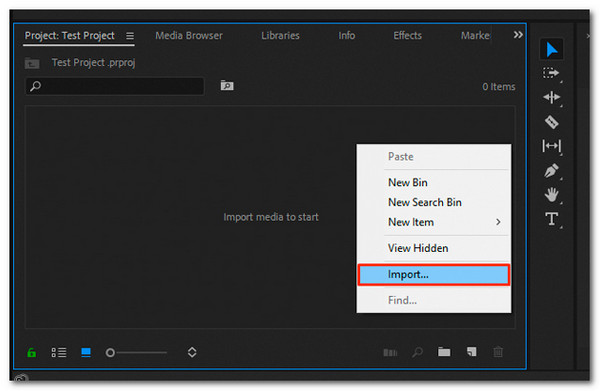Open the Markers tab
This screenshot has height=391, width=600.
pos(475,36)
